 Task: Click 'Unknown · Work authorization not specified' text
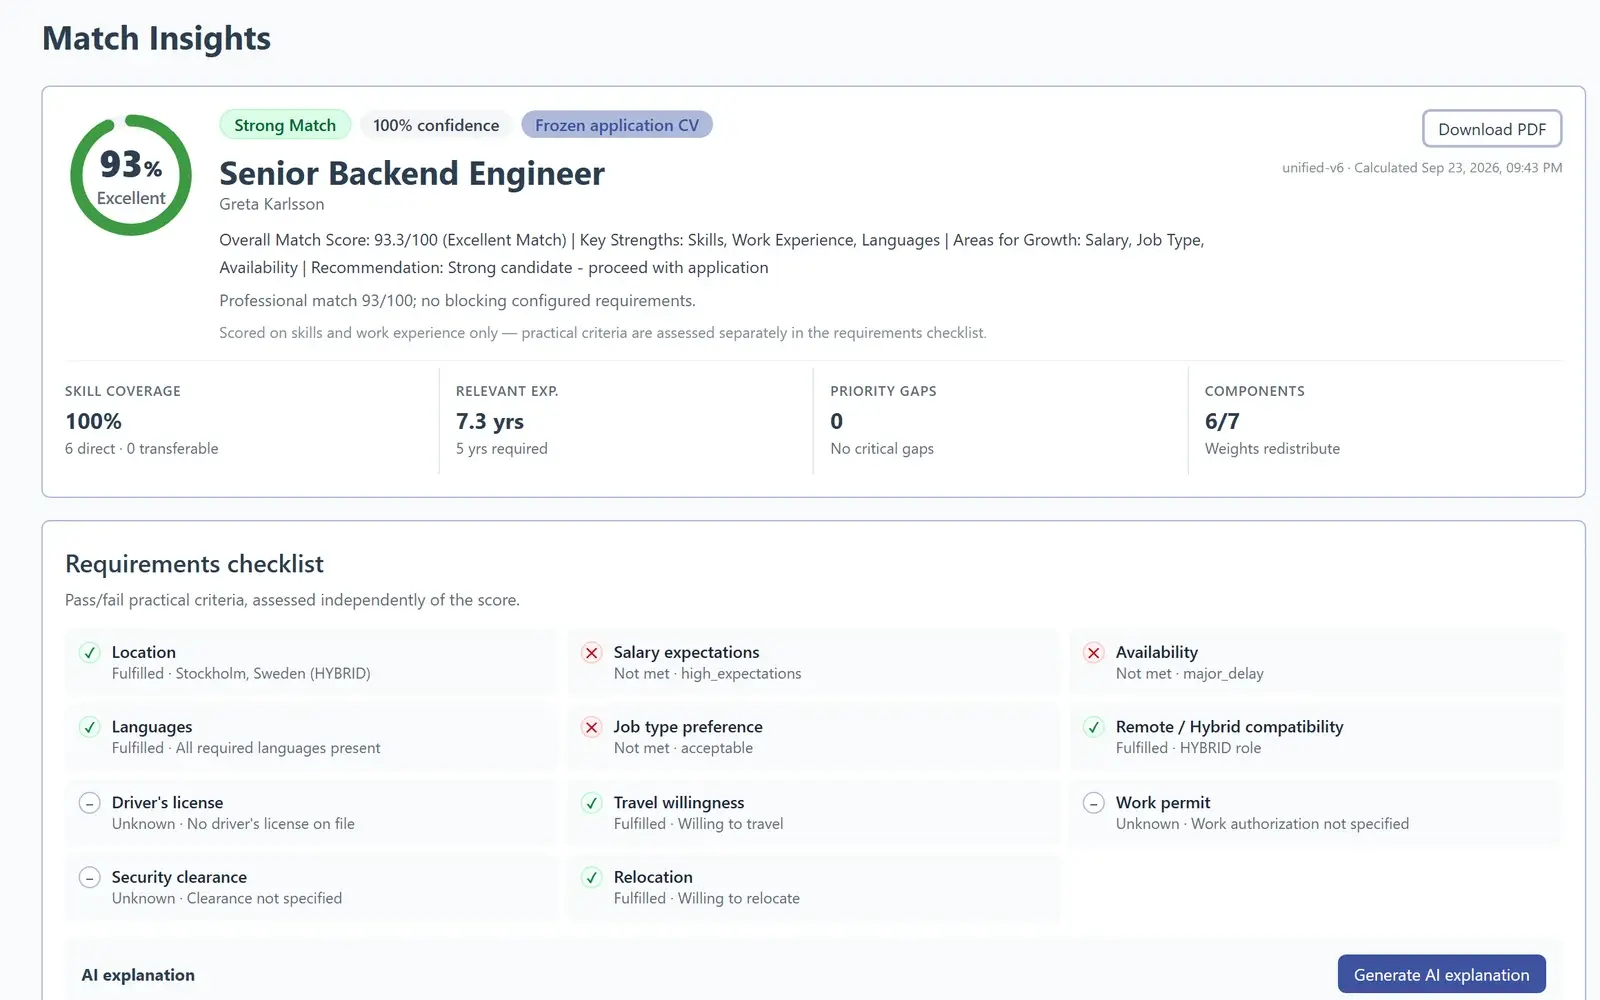tap(1263, 824)
